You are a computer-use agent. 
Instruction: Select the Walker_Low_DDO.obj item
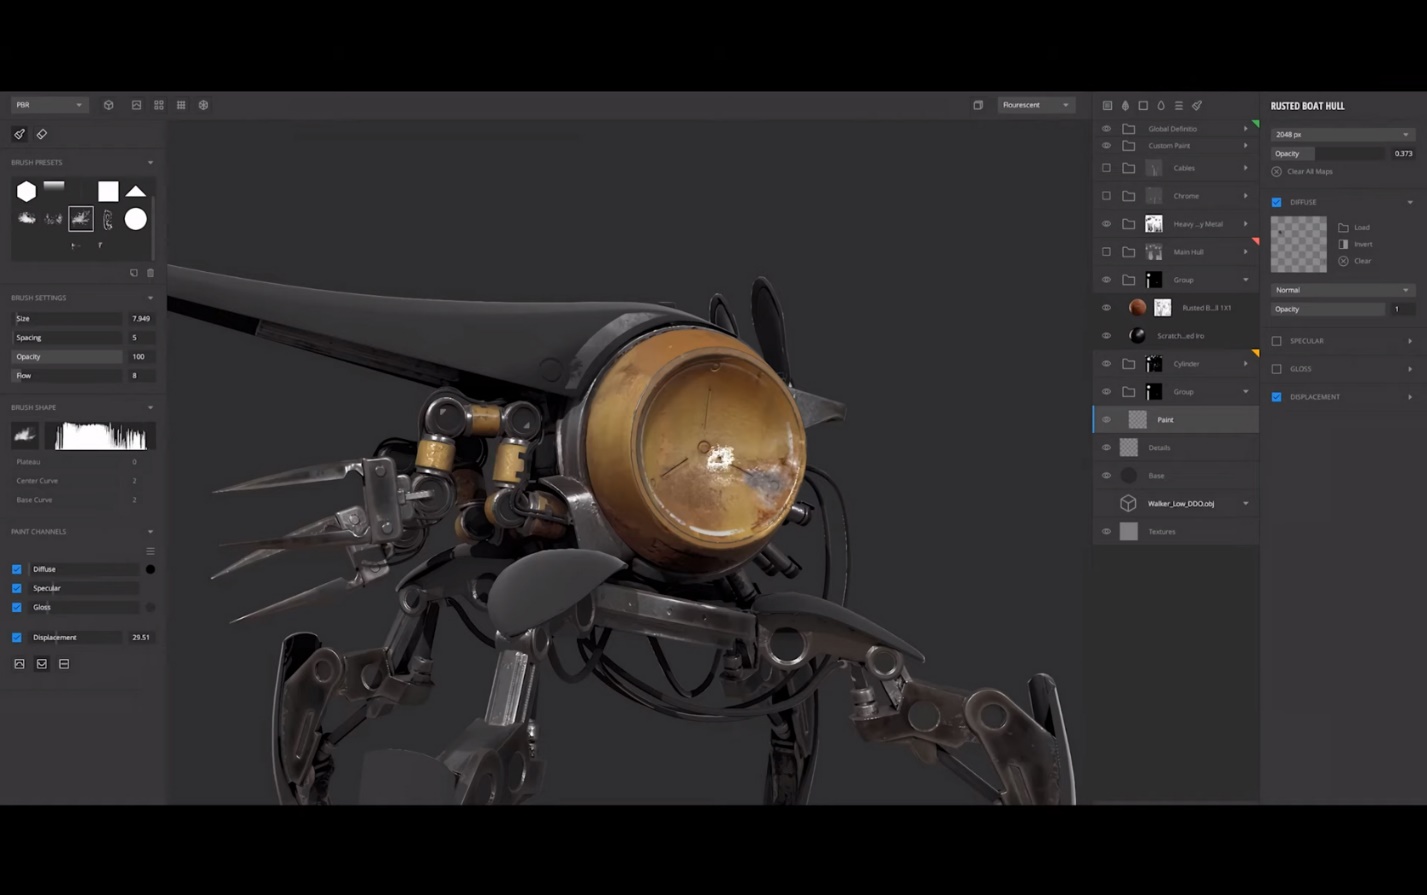[x=1180, y=503]
